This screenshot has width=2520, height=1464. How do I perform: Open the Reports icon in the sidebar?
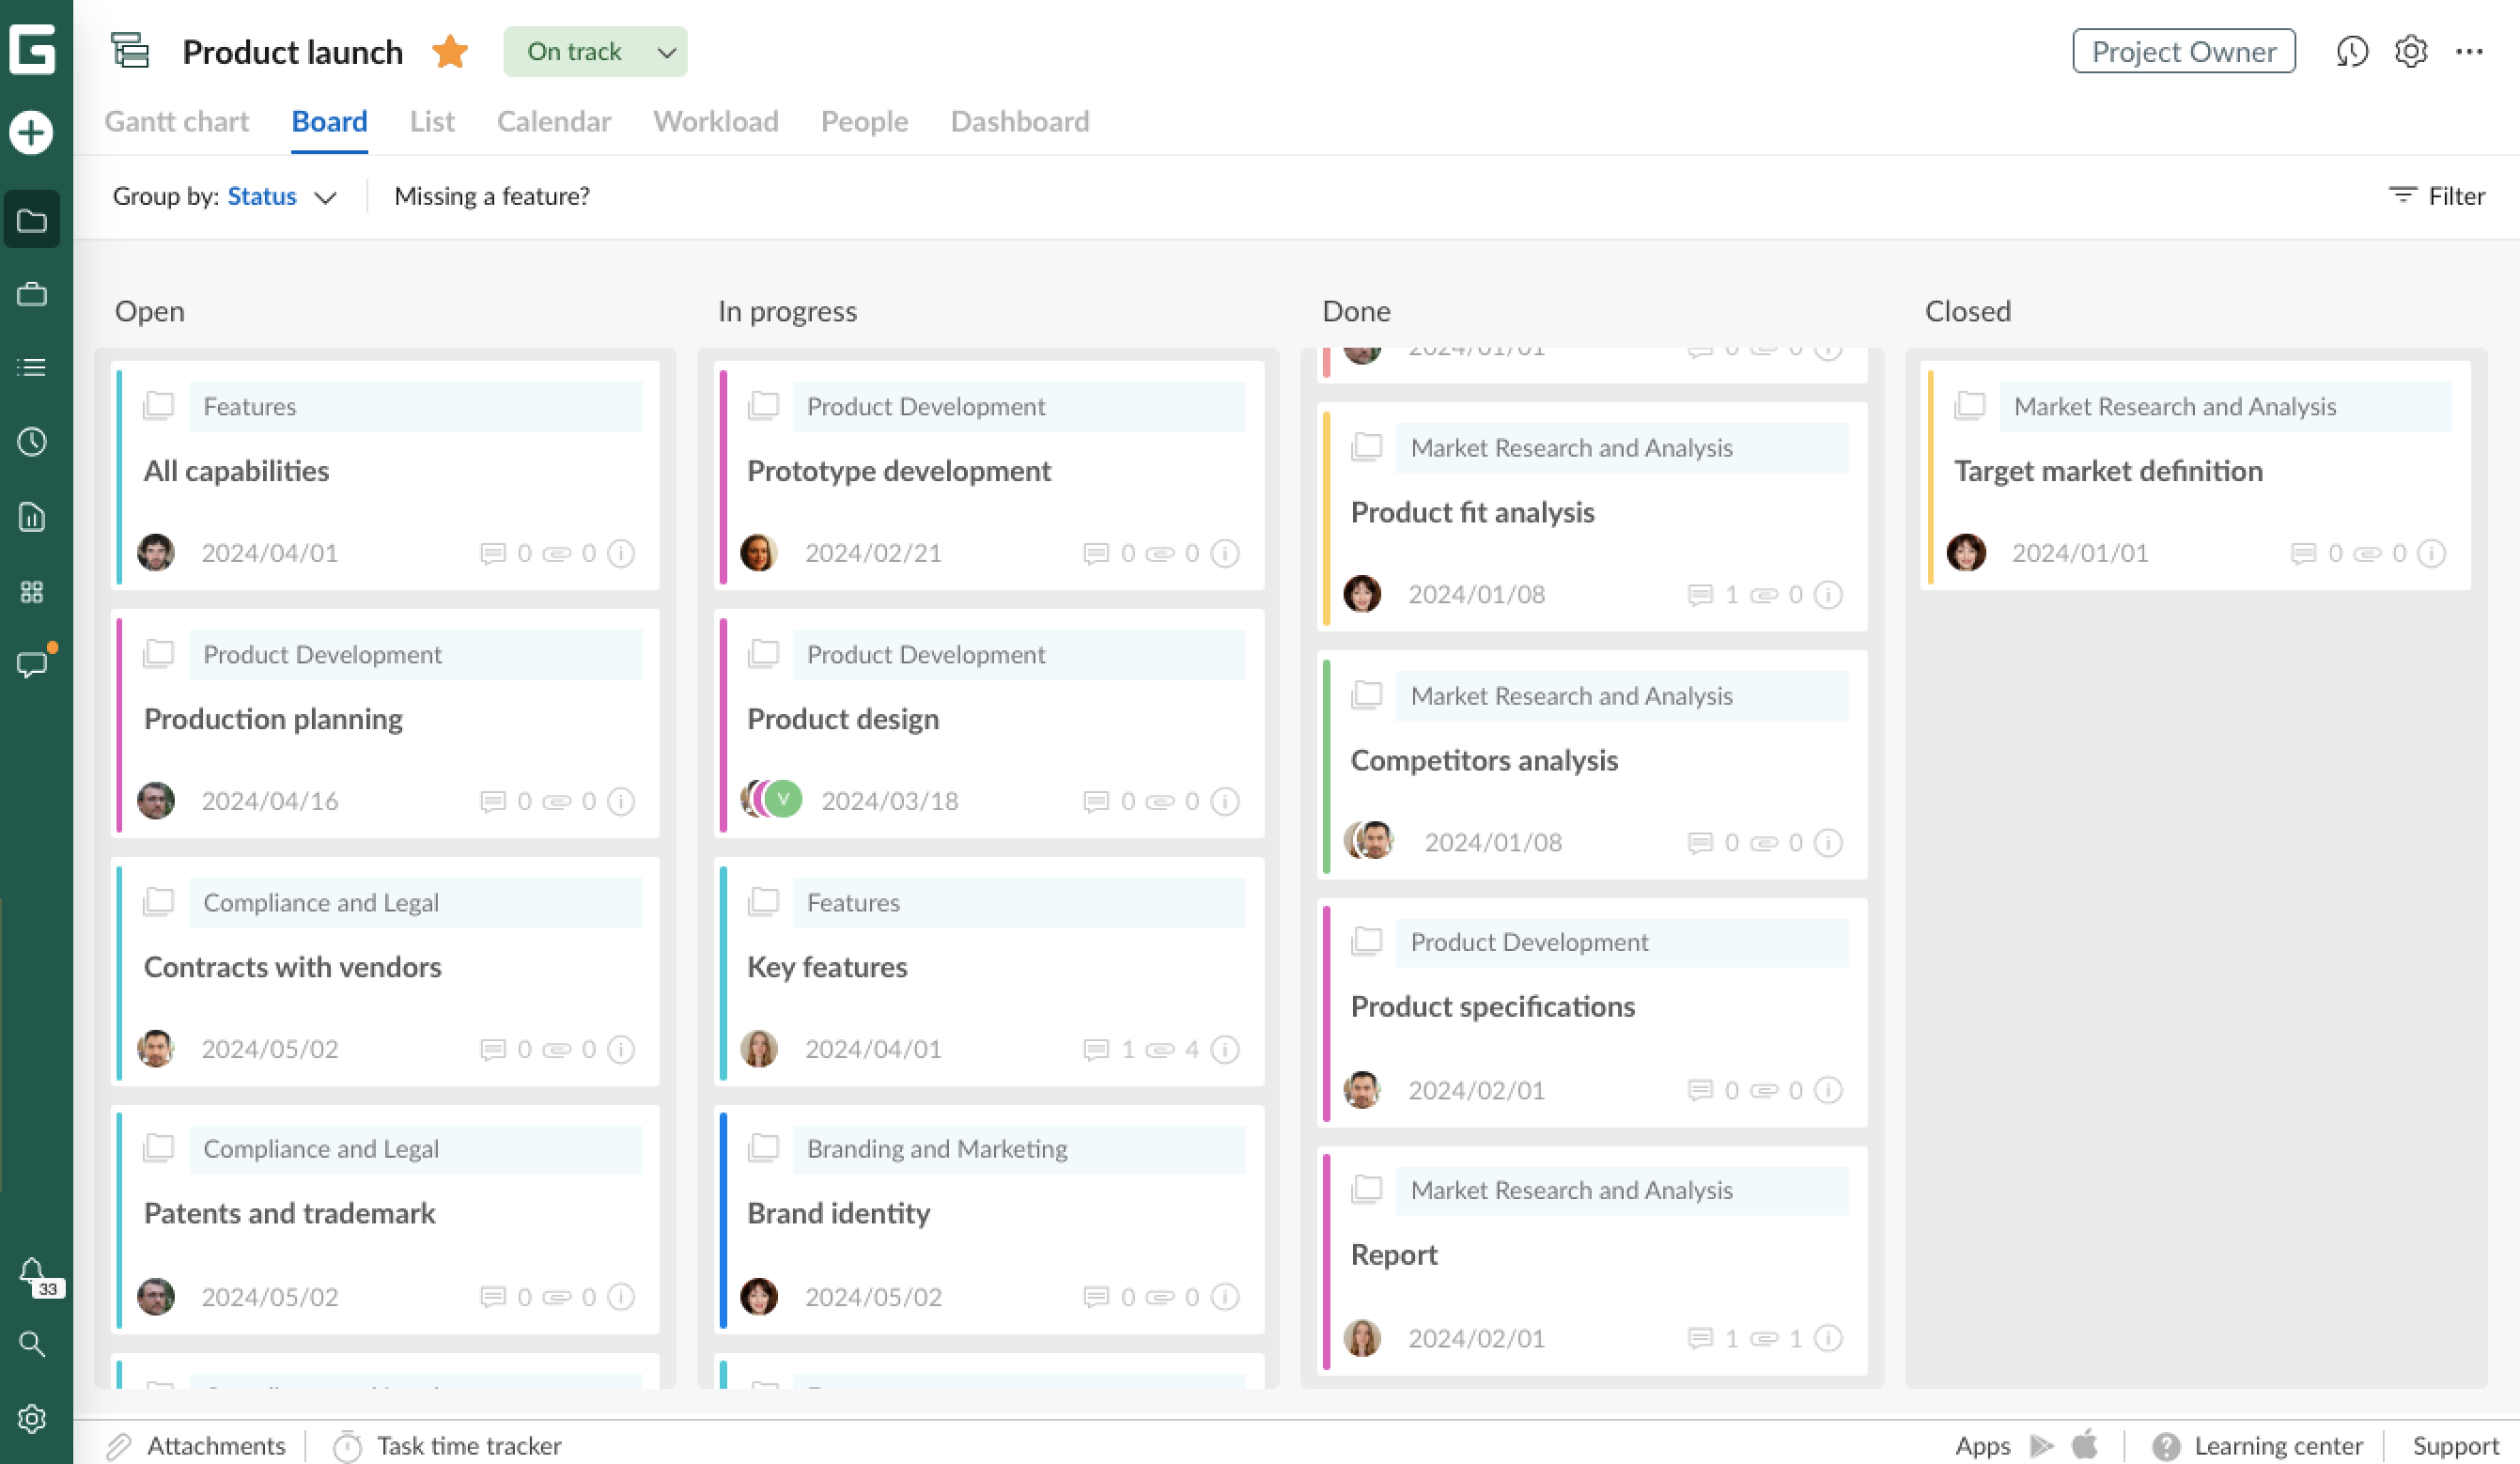32,516
